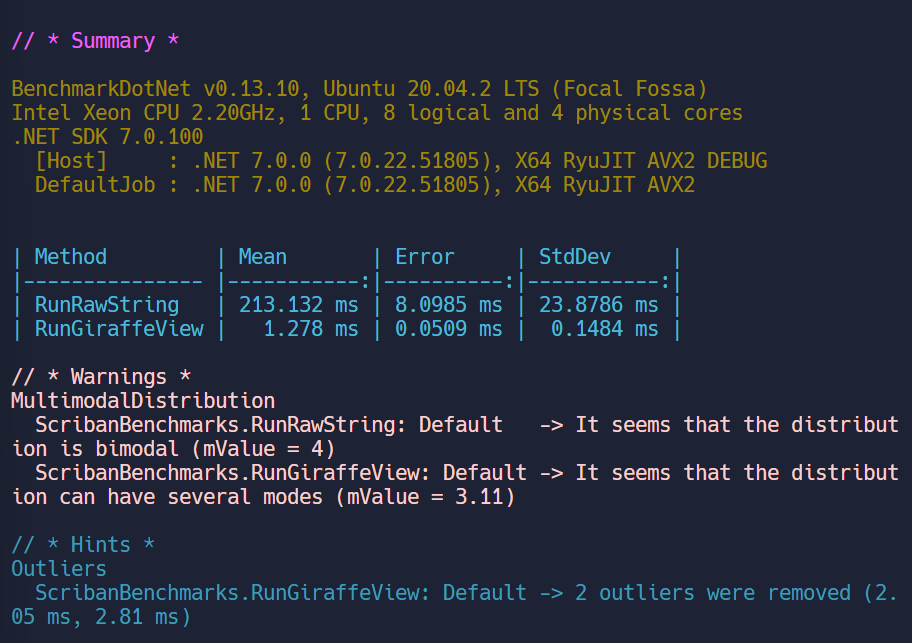Click the "MultimodalDistribution" warning label
This screenshot has width=912, height=643.
(143, 401)
